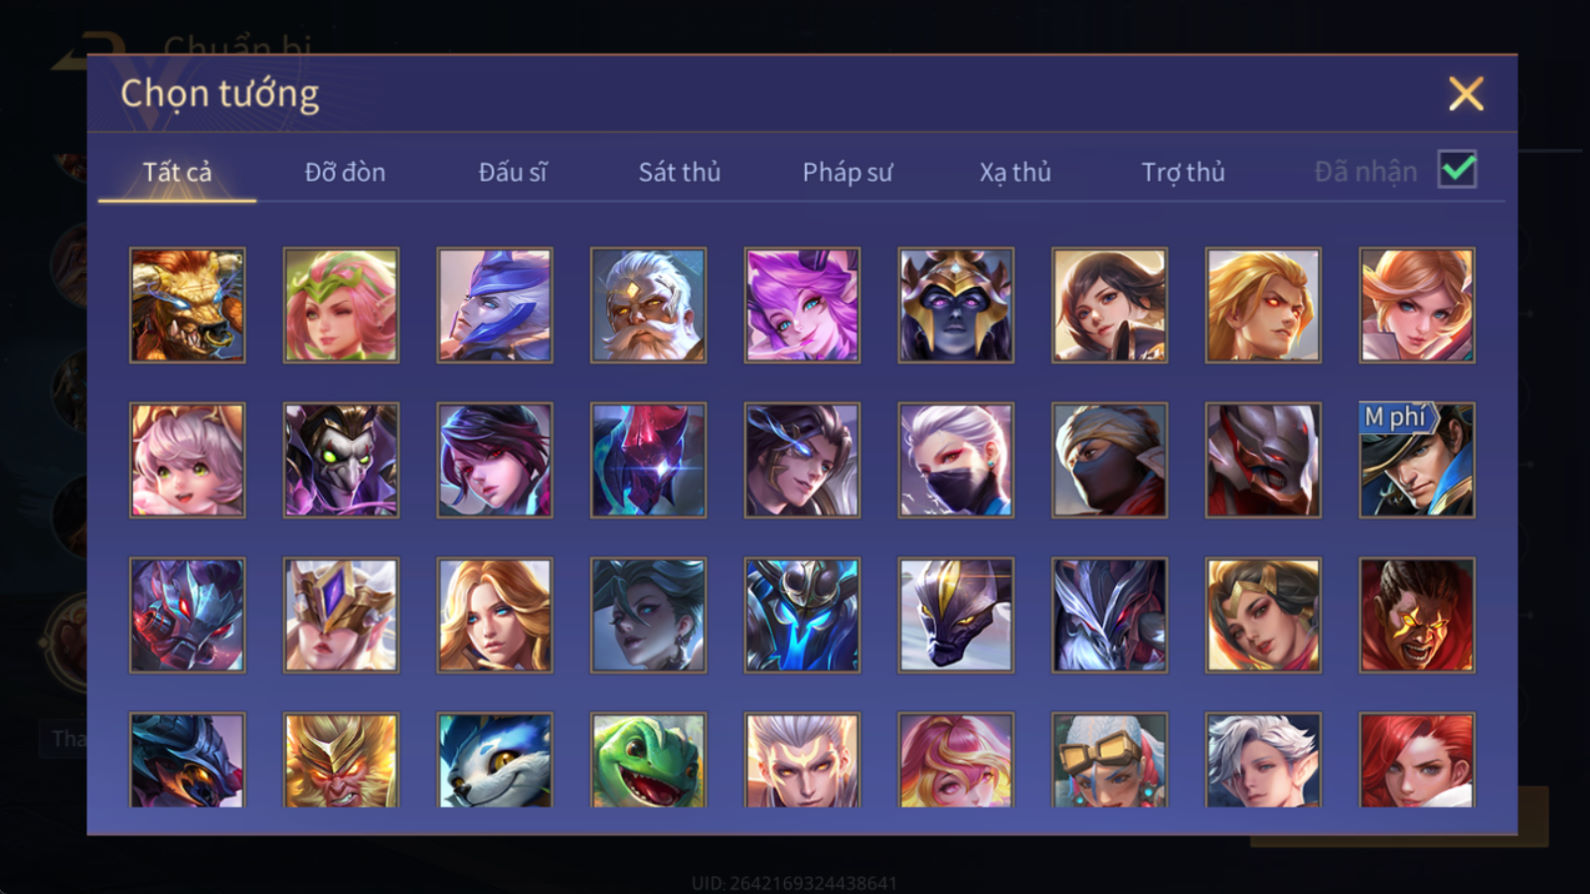Image resolution: width=1590 pixels, height=894 pixels.
Task: Pick the white-bearded old man hero
Action: click(x=648, y=305)
